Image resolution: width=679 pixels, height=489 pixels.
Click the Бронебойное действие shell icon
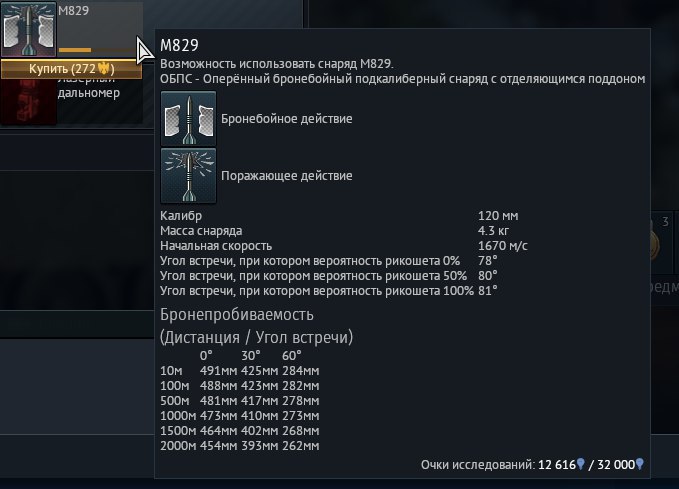pyautogui.click(x=188, y=118)
